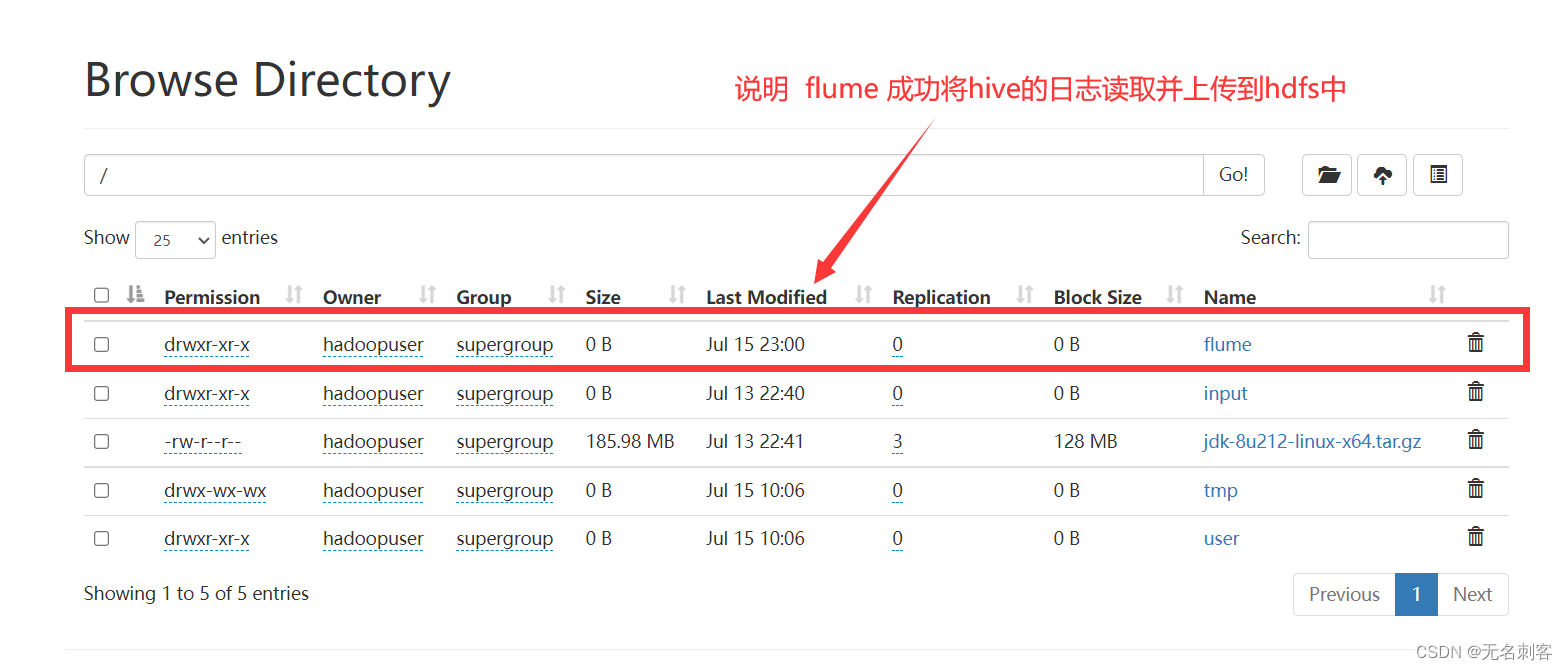Check the tmp row checkbox
This screenshot has height=670, width=1568.
point(101,490)
